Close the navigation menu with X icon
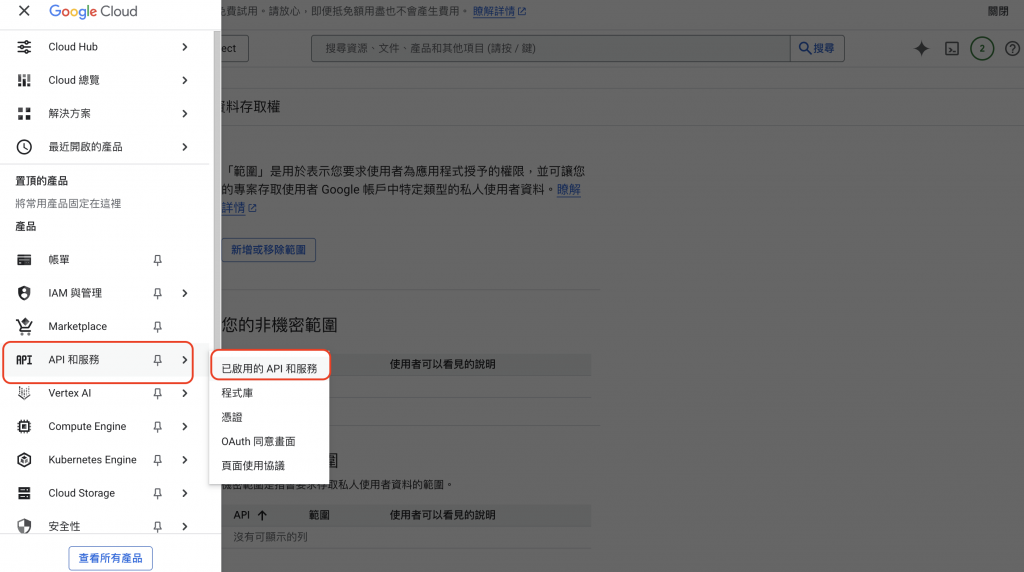Viewport: 1024px width, 572px height. tap(24, 11)
